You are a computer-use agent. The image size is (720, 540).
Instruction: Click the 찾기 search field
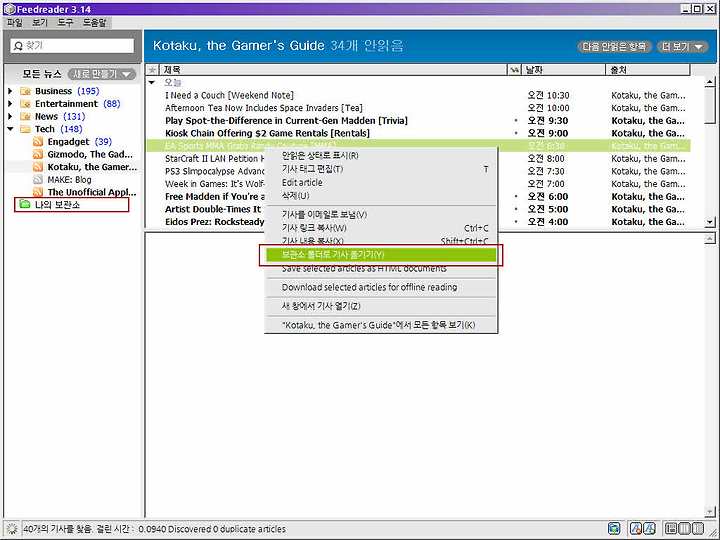pyautogui.click(x=72, y=45)
